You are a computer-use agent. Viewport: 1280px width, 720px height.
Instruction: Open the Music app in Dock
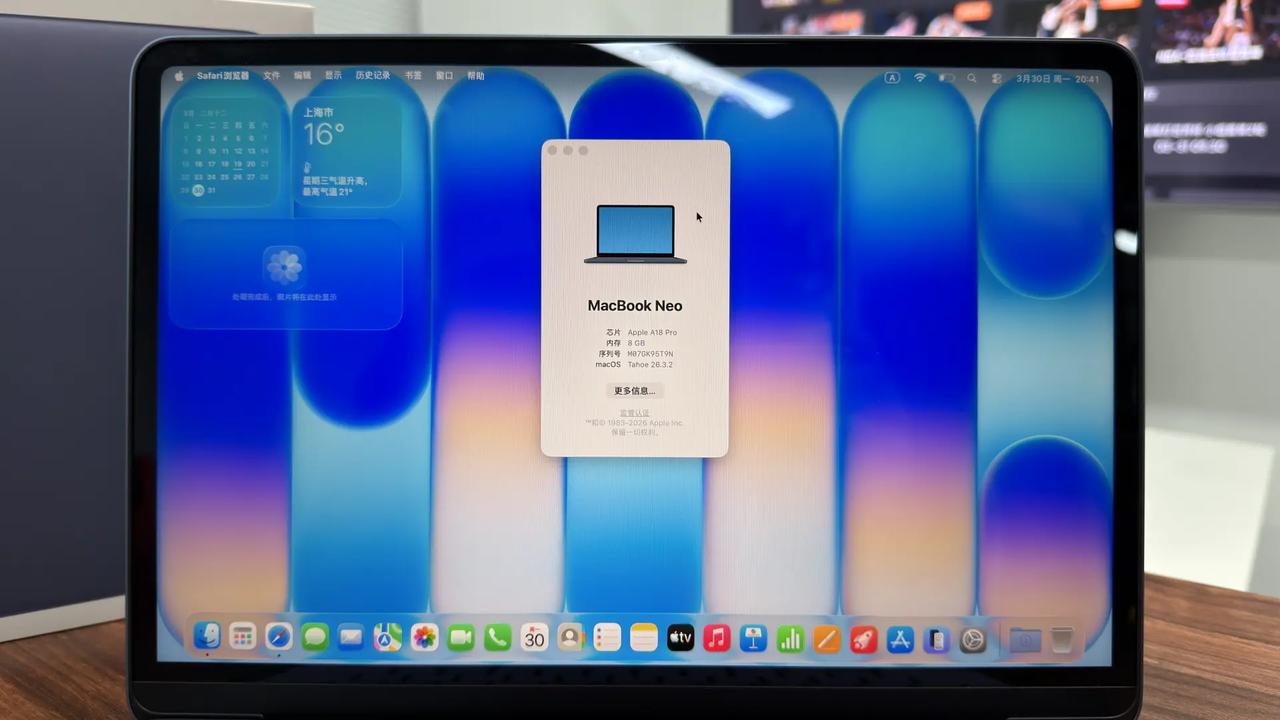pos(717,637)
